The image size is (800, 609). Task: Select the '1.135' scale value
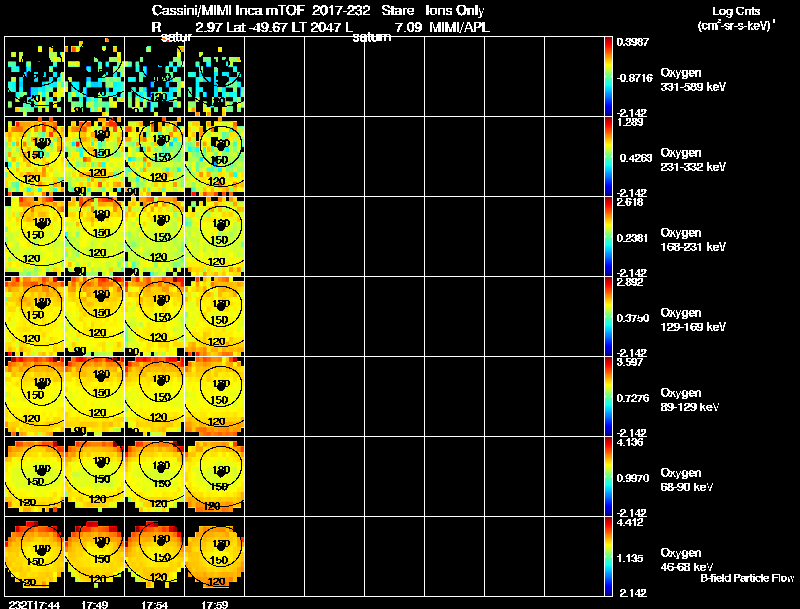pyautogui.click(x=630, y=559)
